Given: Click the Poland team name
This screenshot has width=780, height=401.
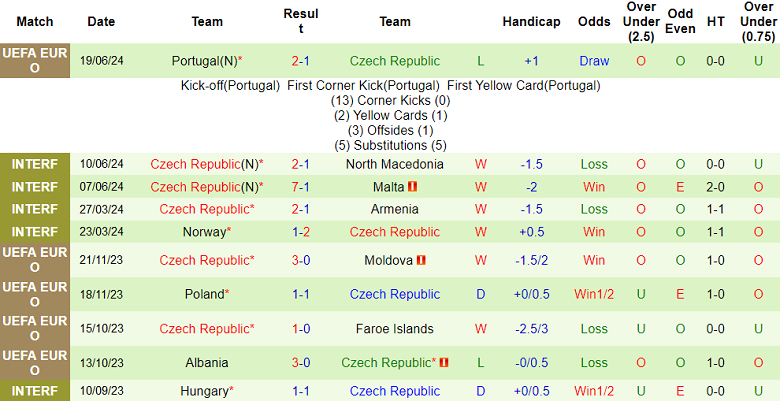Looking at the screenshot, I should [204, 294].
